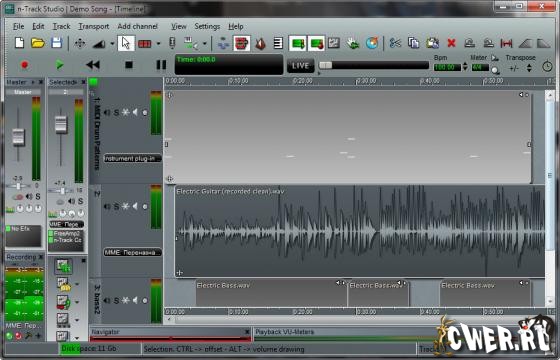Open the Add channel menu
Image resolution: width=560 pixels, height=360 pixels.
click(138, 26)
